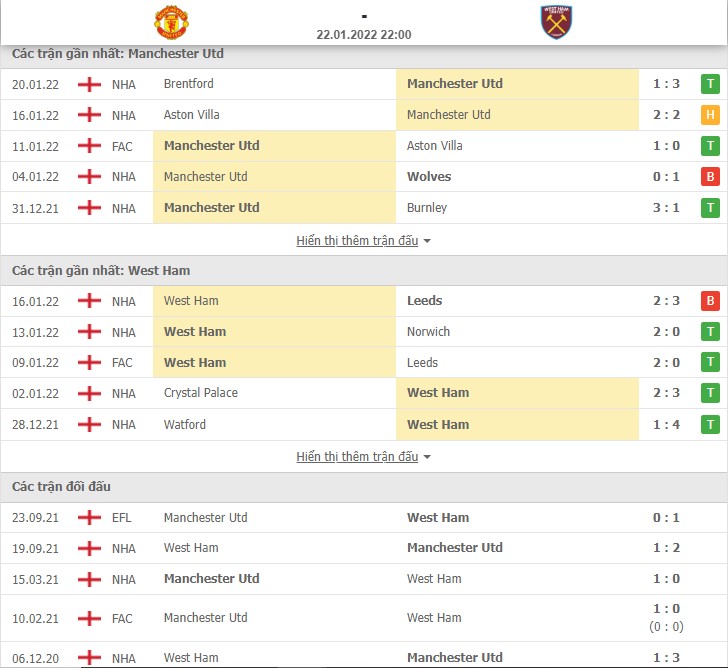The image size is (728, 668).
Task: Expand more West Ham matches arrow
Action: click(427, 457)
